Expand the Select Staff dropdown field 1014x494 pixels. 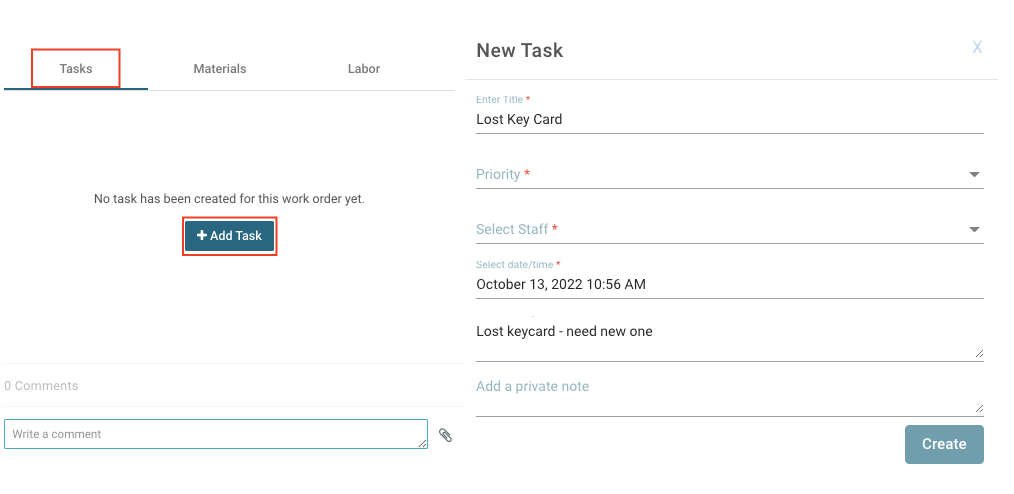coord(720,230)
